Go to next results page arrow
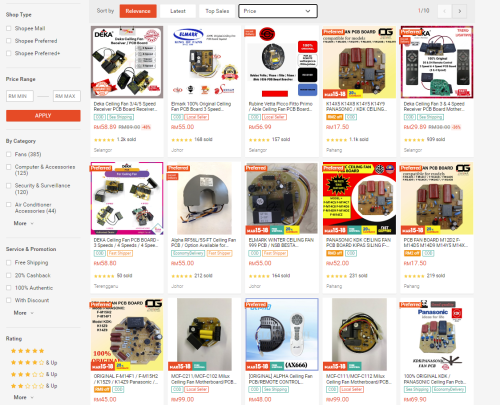The width and height of the screenshot is (500, 405). pyautogui.click(x=460, y=11)
